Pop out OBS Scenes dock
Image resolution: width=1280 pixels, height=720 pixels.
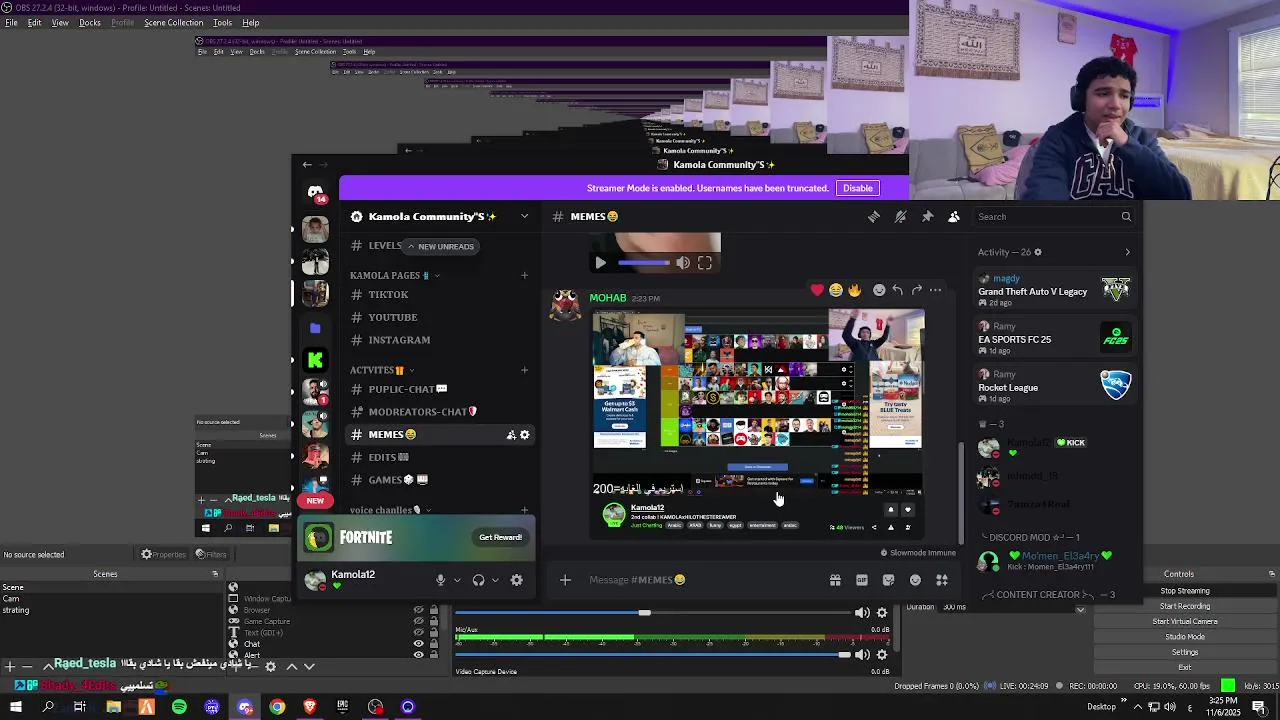pos(215,574)
